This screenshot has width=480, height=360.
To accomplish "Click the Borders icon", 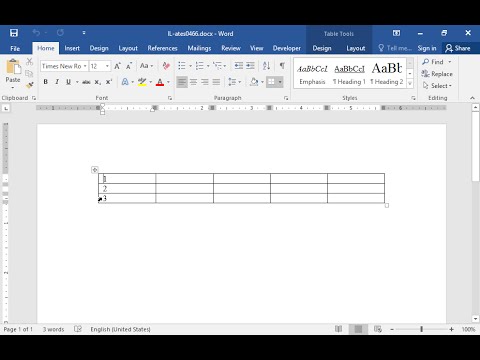I will (x=272, y=82).
